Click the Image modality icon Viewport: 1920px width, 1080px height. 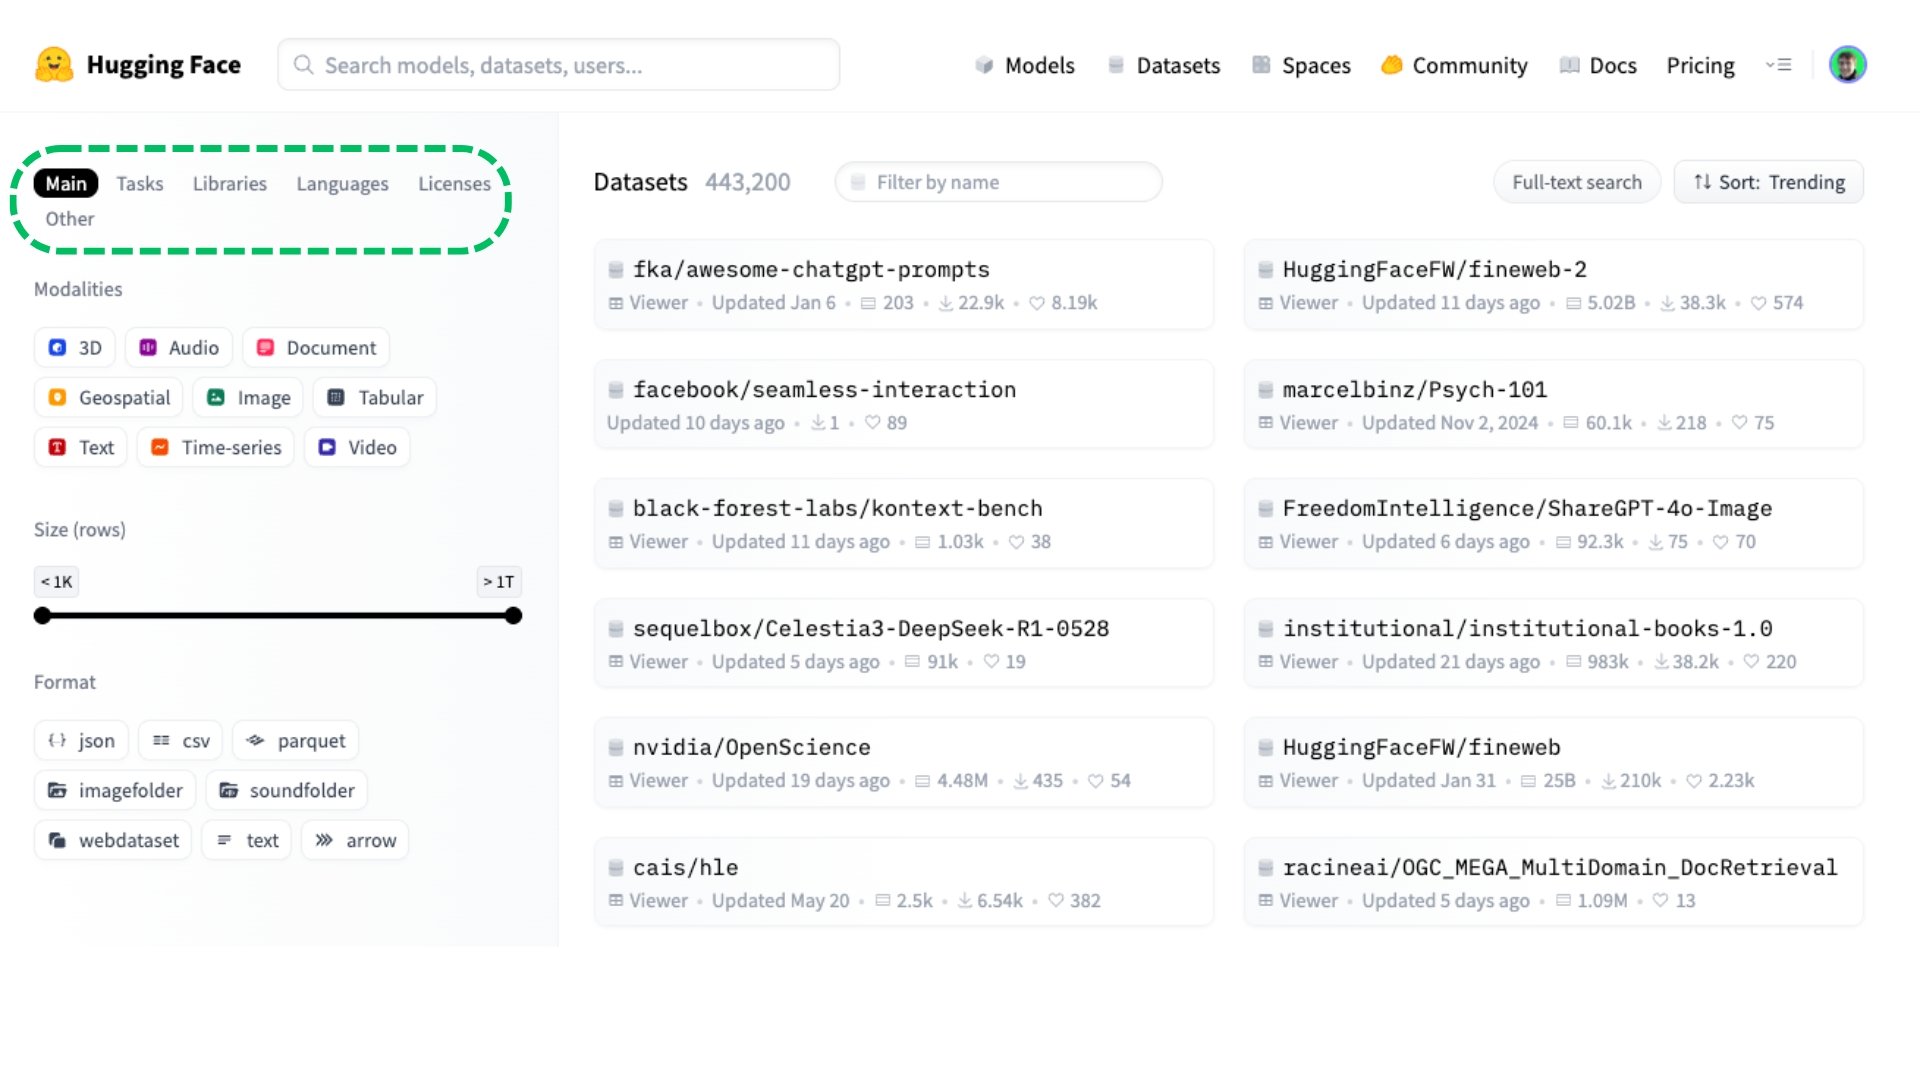tap(216, 397)
